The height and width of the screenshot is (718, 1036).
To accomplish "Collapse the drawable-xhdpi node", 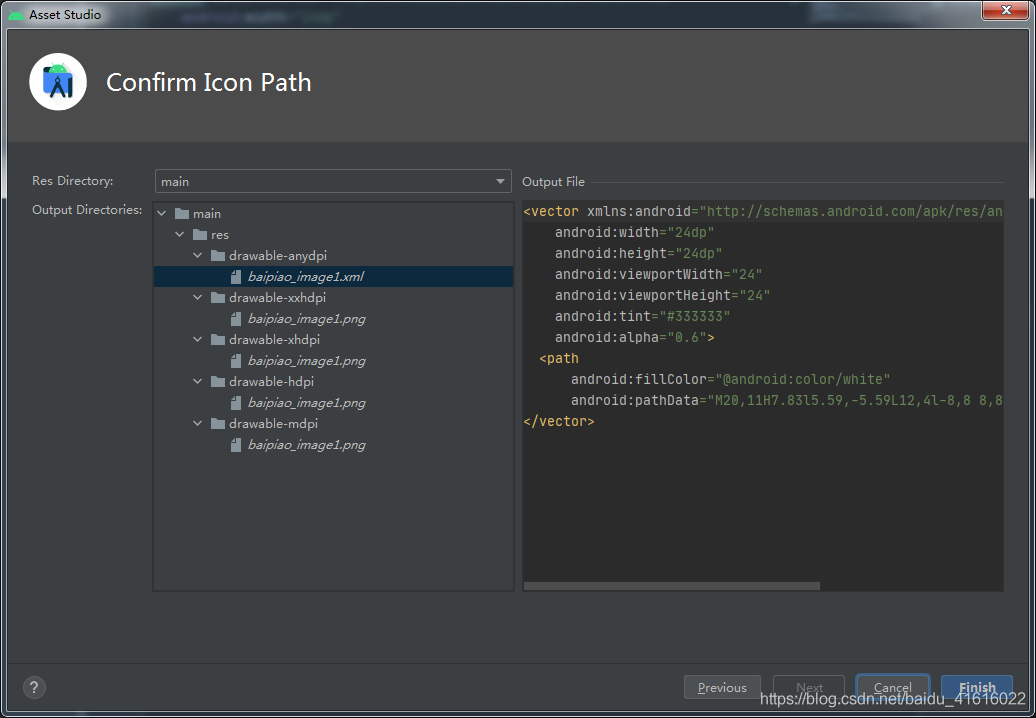I will (198, 340).
